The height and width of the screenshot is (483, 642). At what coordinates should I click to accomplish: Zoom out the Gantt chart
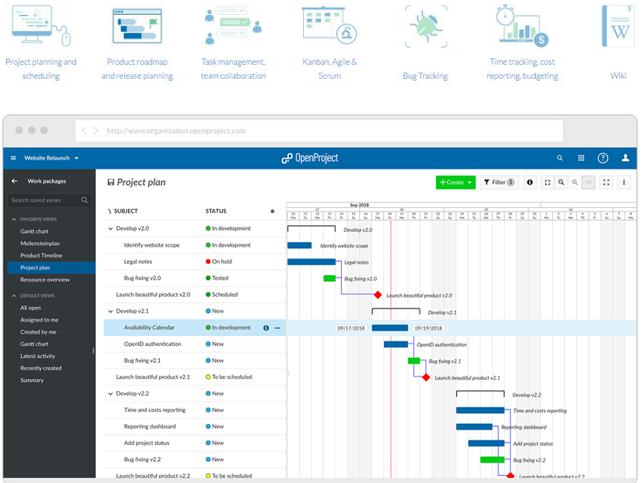(575, 182)
